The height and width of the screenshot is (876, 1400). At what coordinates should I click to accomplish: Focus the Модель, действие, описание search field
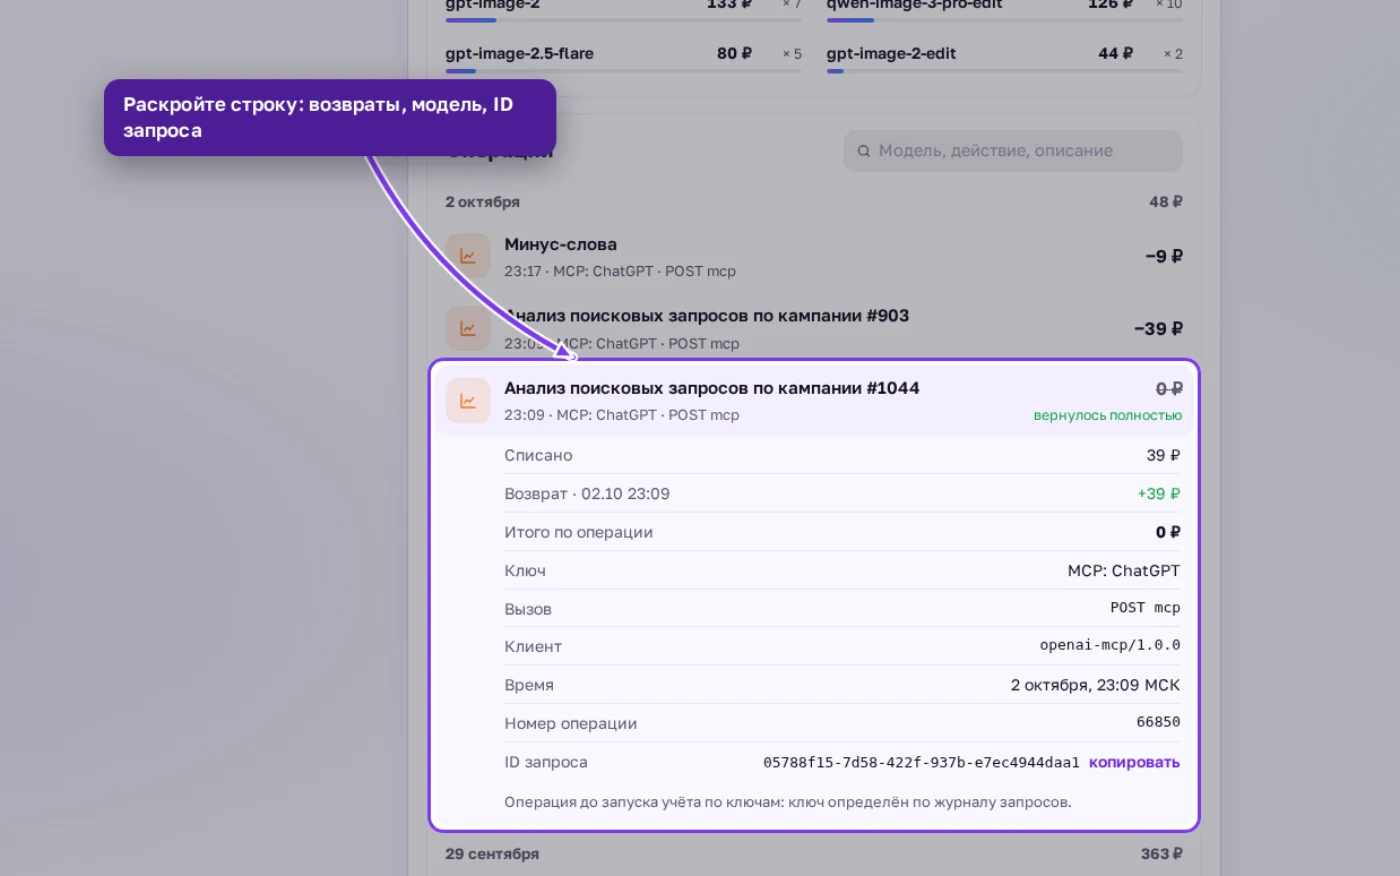(x=1013, y=151)
